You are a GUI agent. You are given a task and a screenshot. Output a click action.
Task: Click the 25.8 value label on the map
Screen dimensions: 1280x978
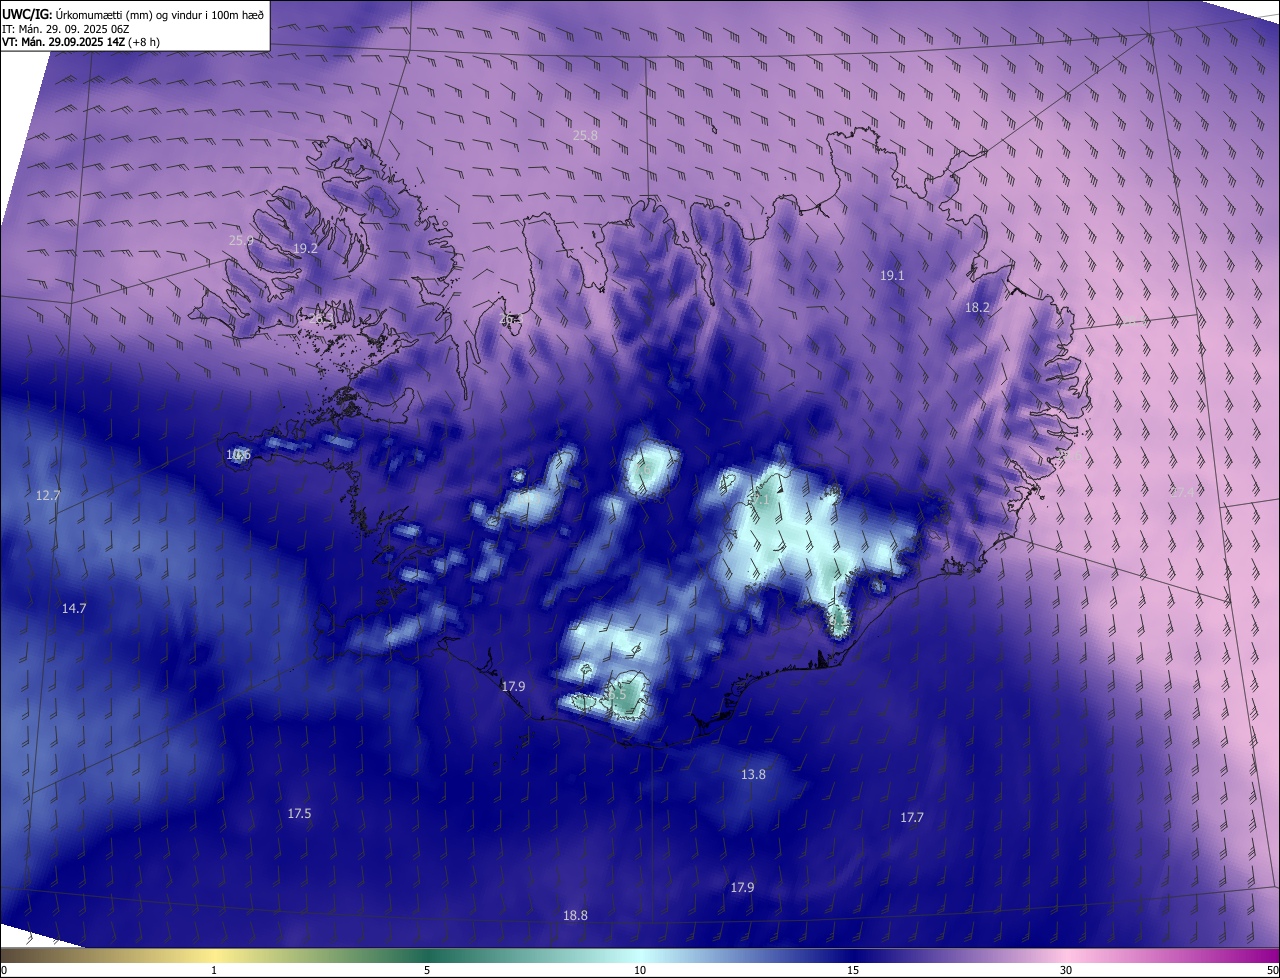(x=585, y=136)
